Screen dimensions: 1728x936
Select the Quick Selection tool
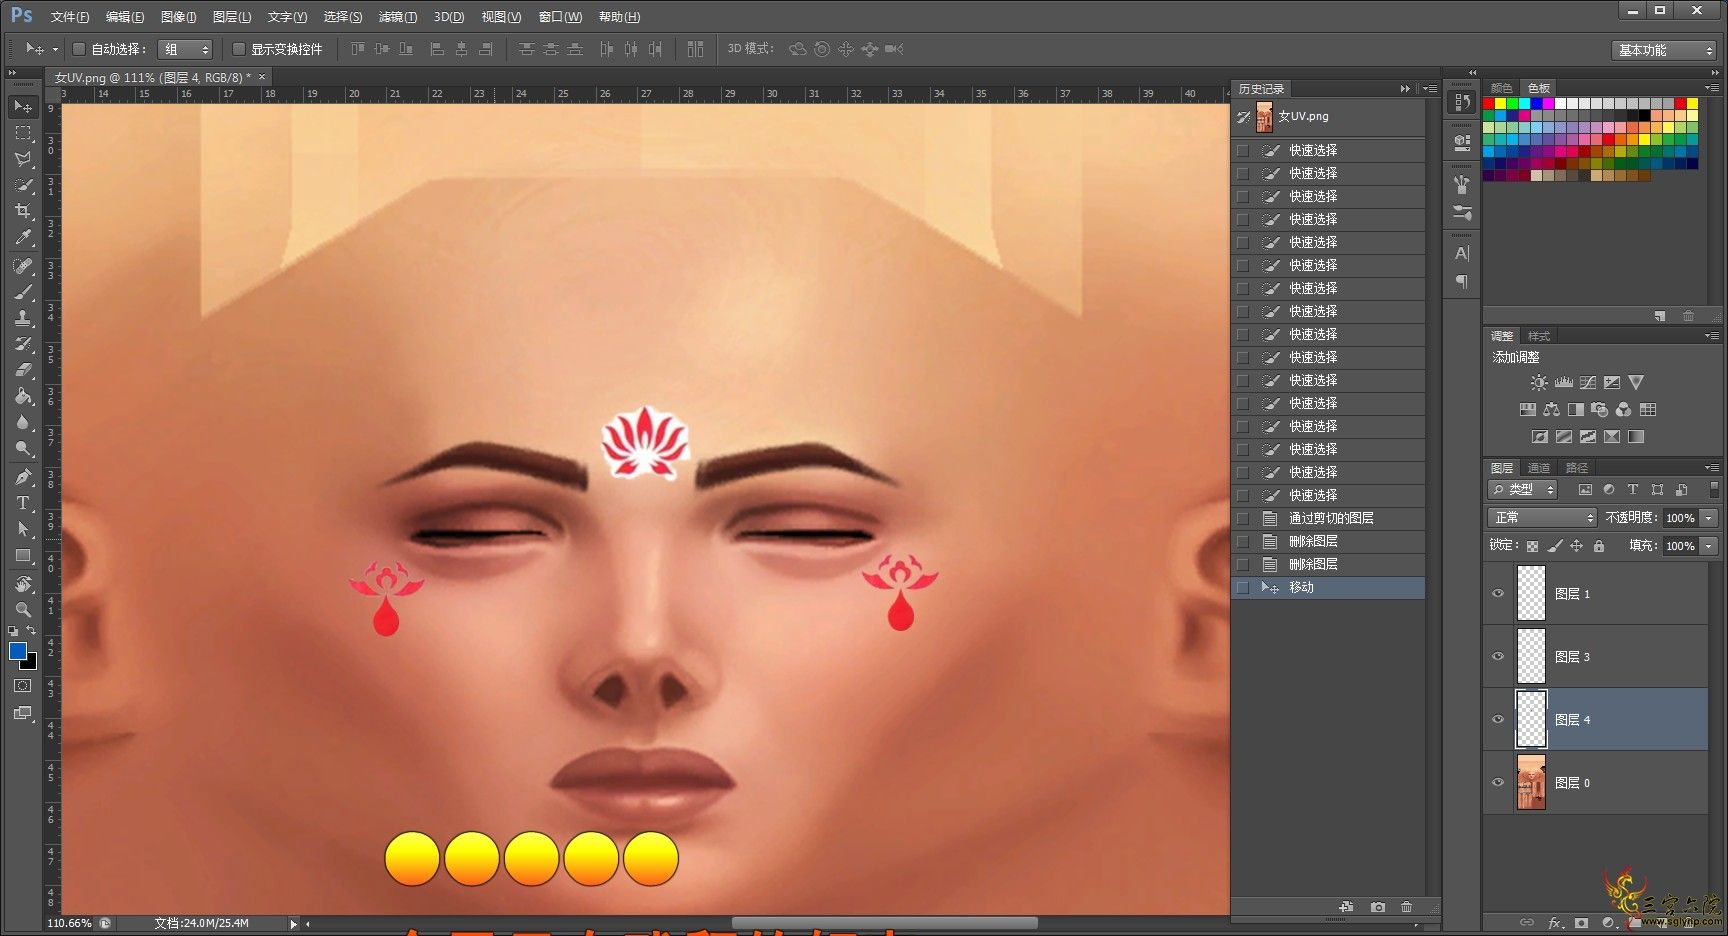coord(23,185)
